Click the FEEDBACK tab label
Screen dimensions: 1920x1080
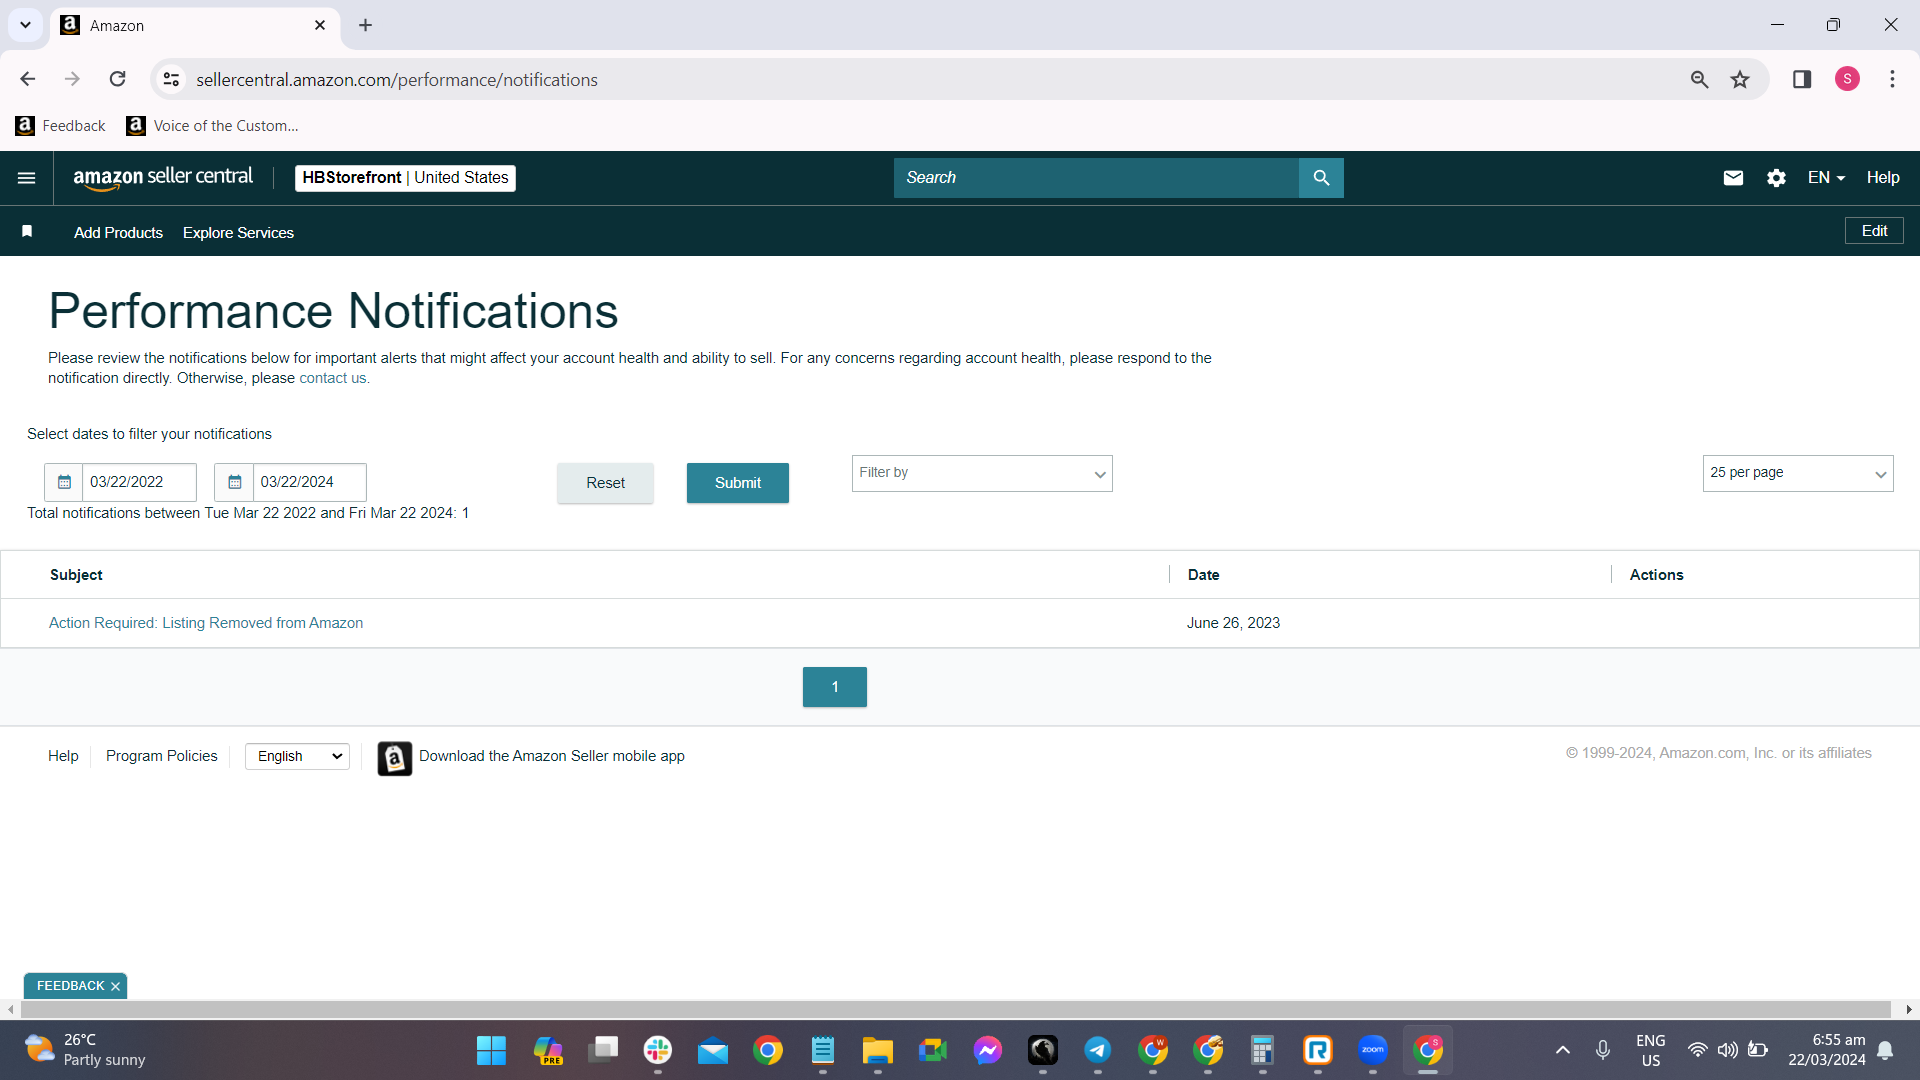[x=70, y=987]
